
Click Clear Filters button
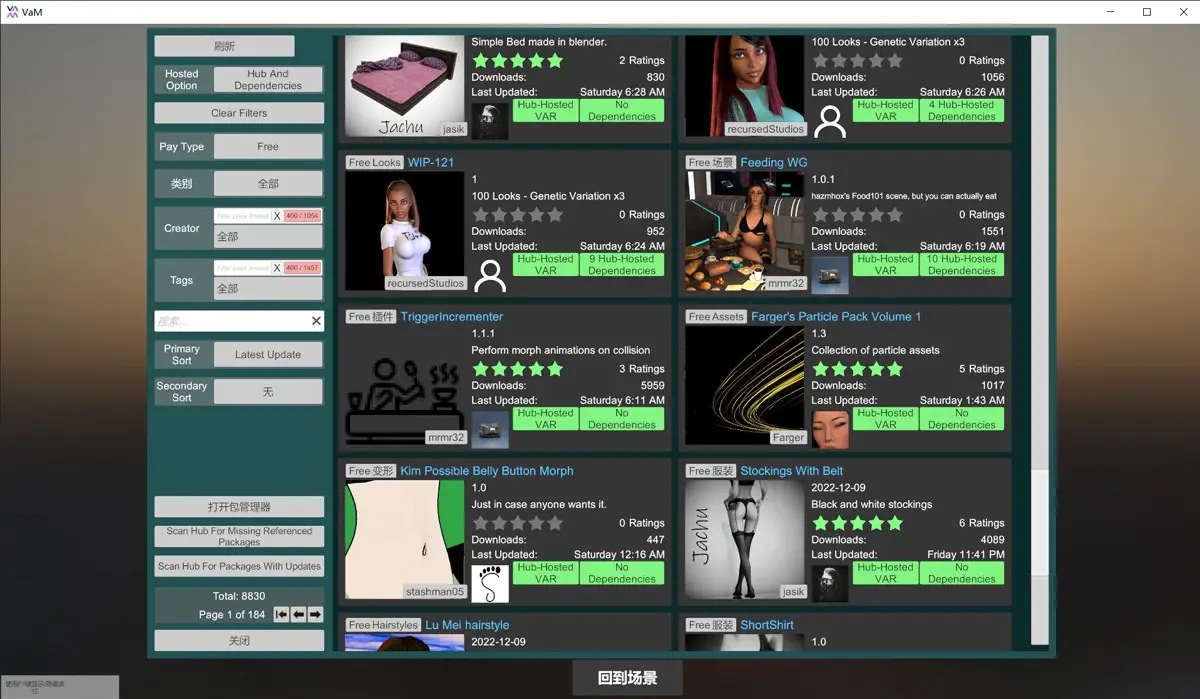tap(239, 113)
